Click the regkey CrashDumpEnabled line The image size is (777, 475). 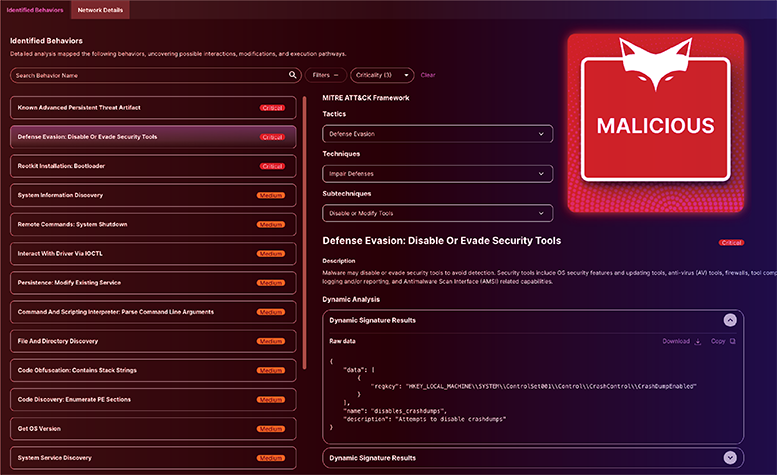[x=533, y=386]
